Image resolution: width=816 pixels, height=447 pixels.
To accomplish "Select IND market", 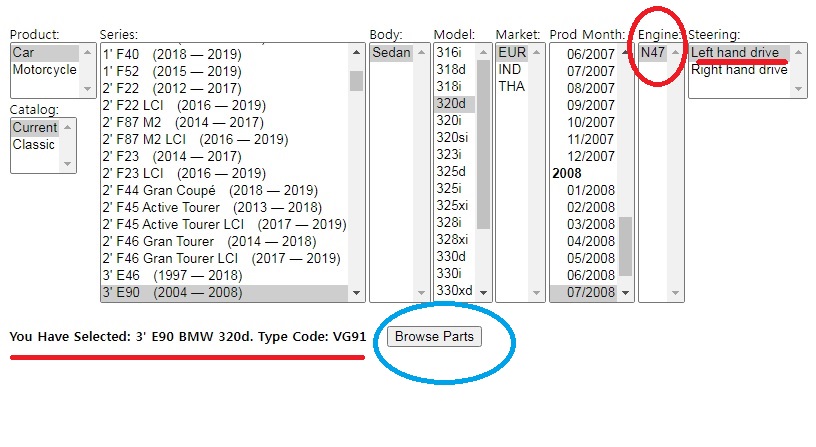I will (x=513, y=70).
